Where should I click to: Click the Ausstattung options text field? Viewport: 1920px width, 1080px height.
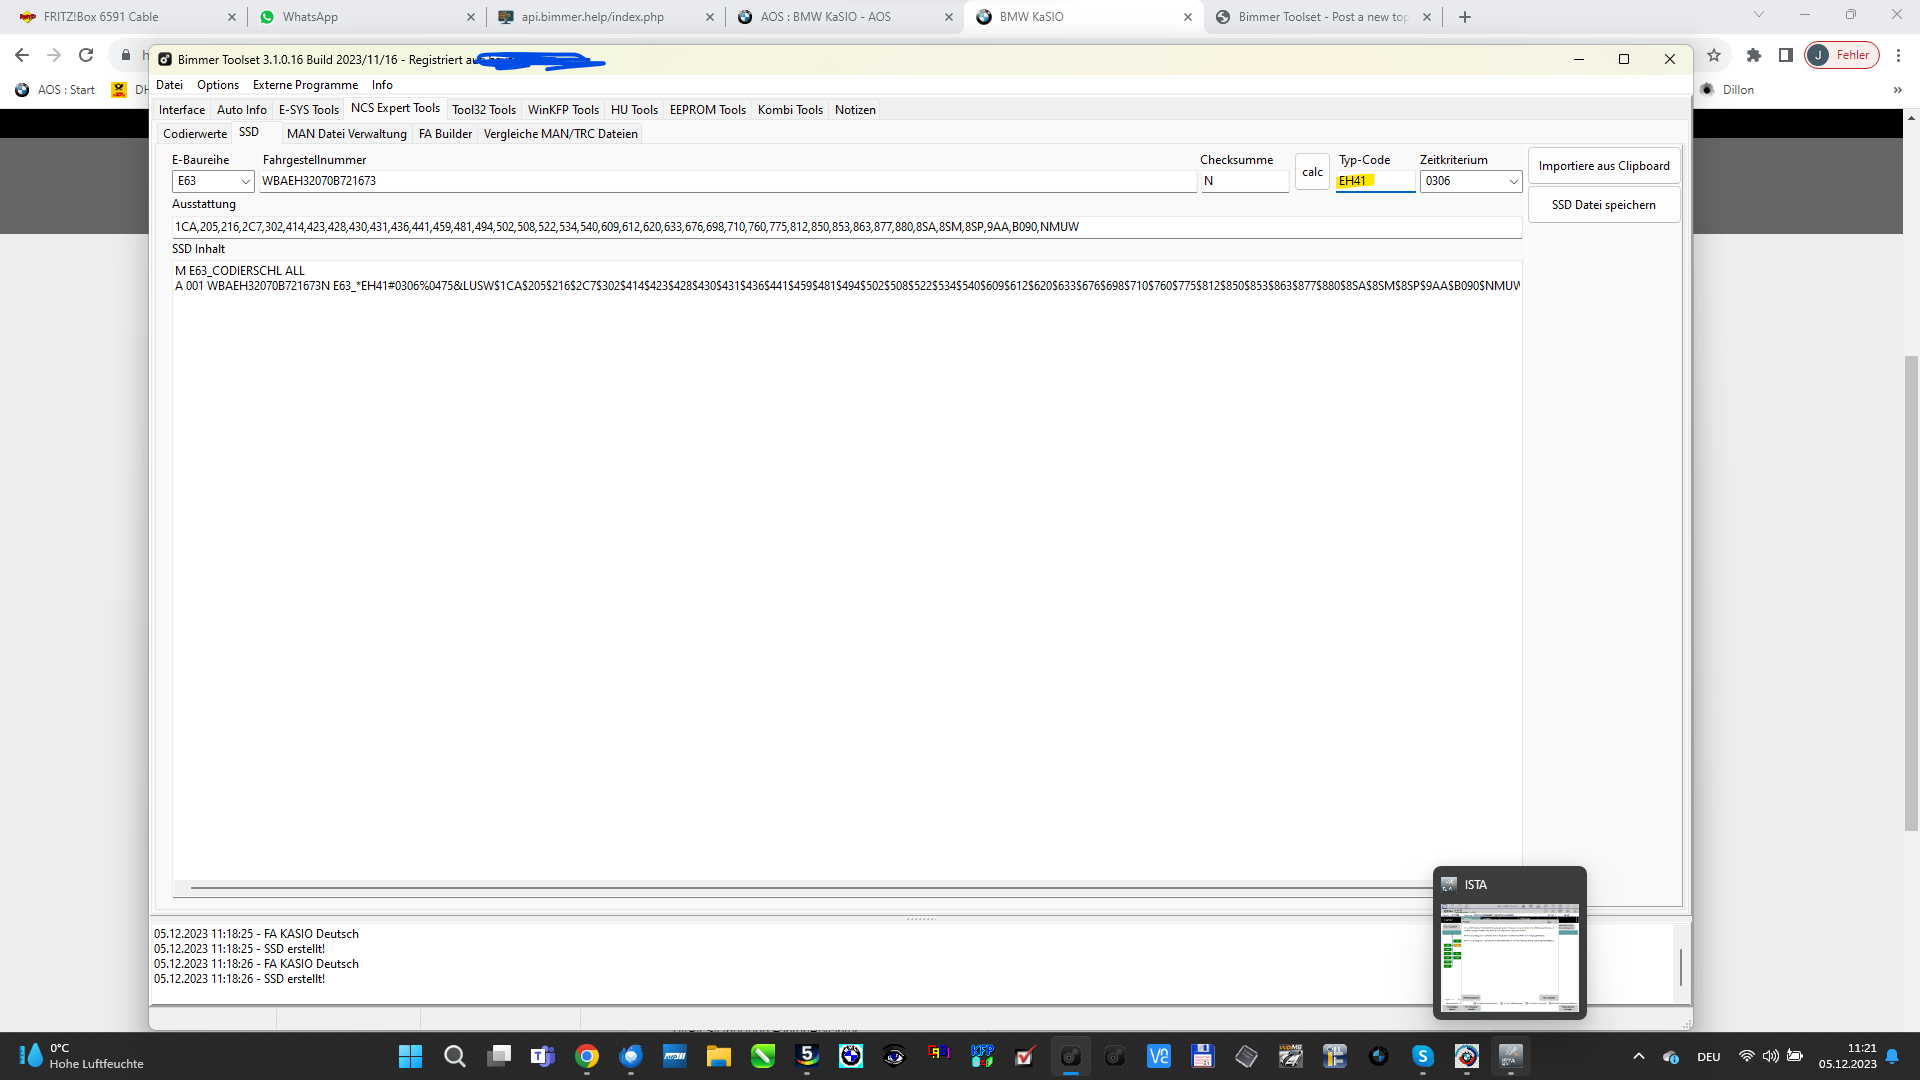(x=847, y=227)
